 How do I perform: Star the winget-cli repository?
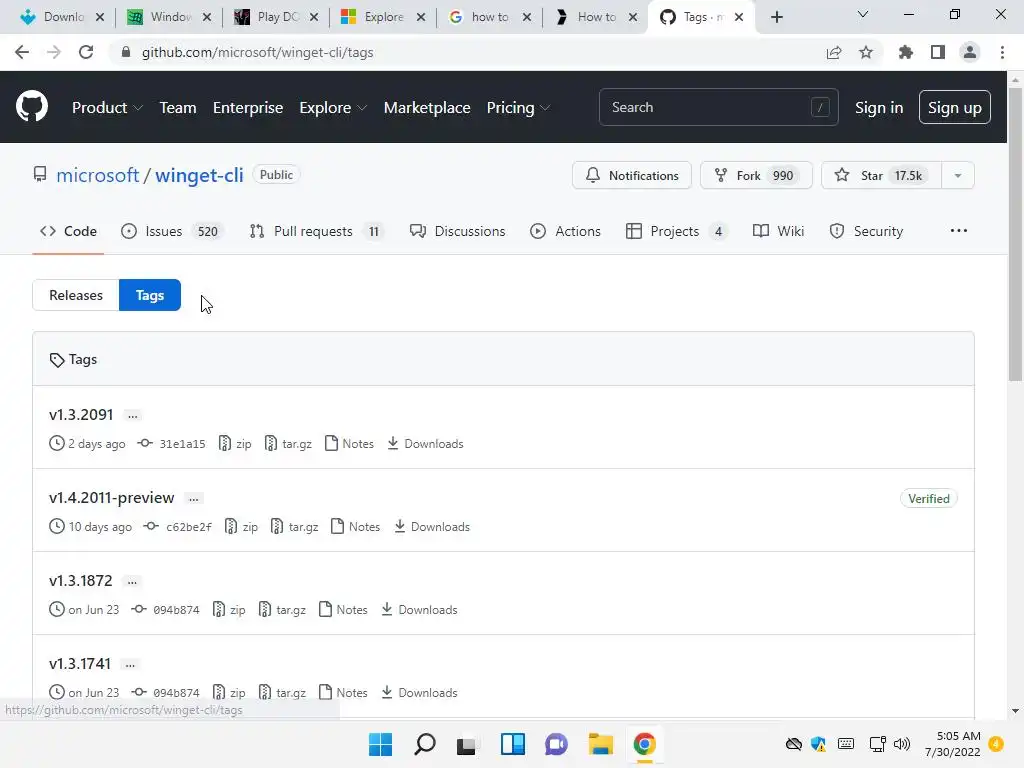(881, 175)
